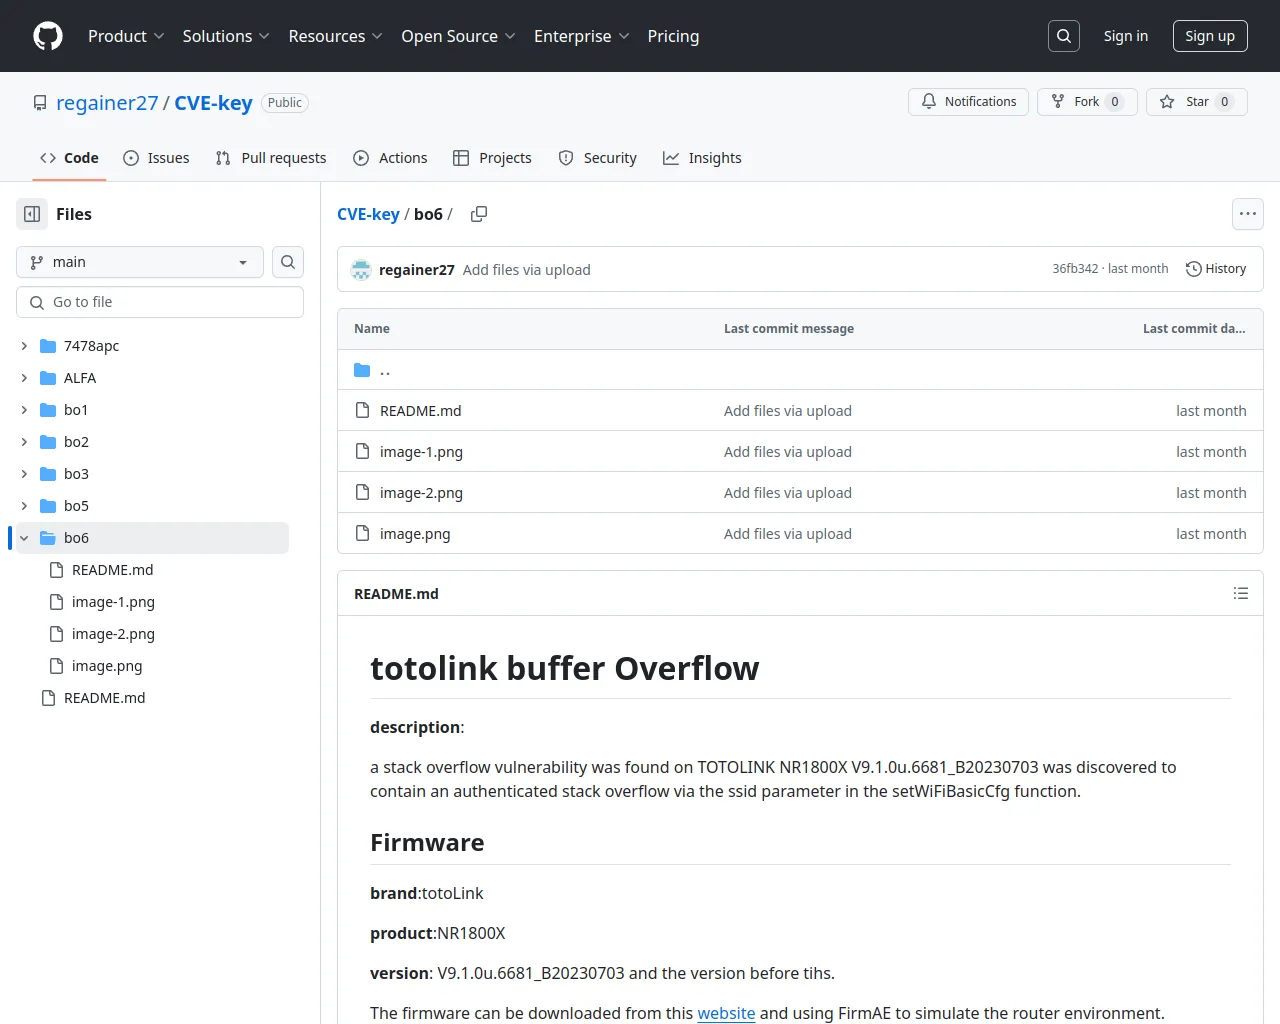Switch to Pull requests tab
Viewport: 1280px width, 1024px height.
(x=271, y=158)
